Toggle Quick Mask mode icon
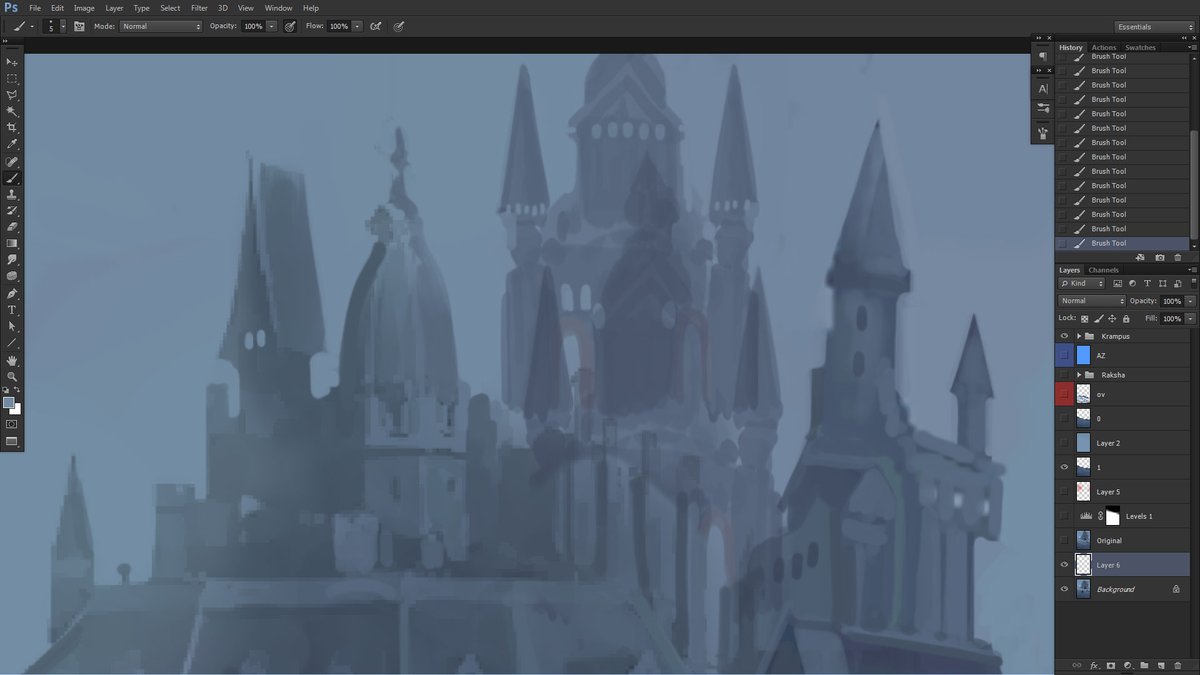The image size is (1200, 675). (12, 424)
